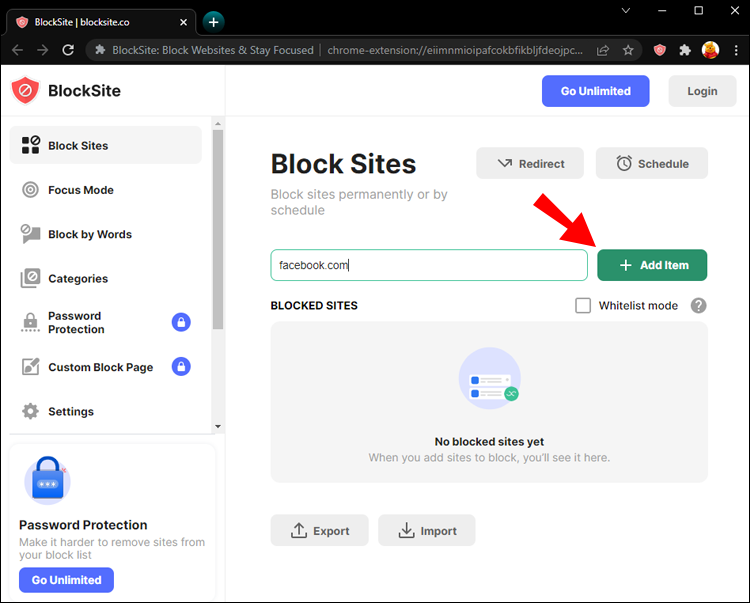The width and height of the screenshot is (750, 603).
Task: Click the No blocked sites yet illustration
Action: (x=489, y=378)
